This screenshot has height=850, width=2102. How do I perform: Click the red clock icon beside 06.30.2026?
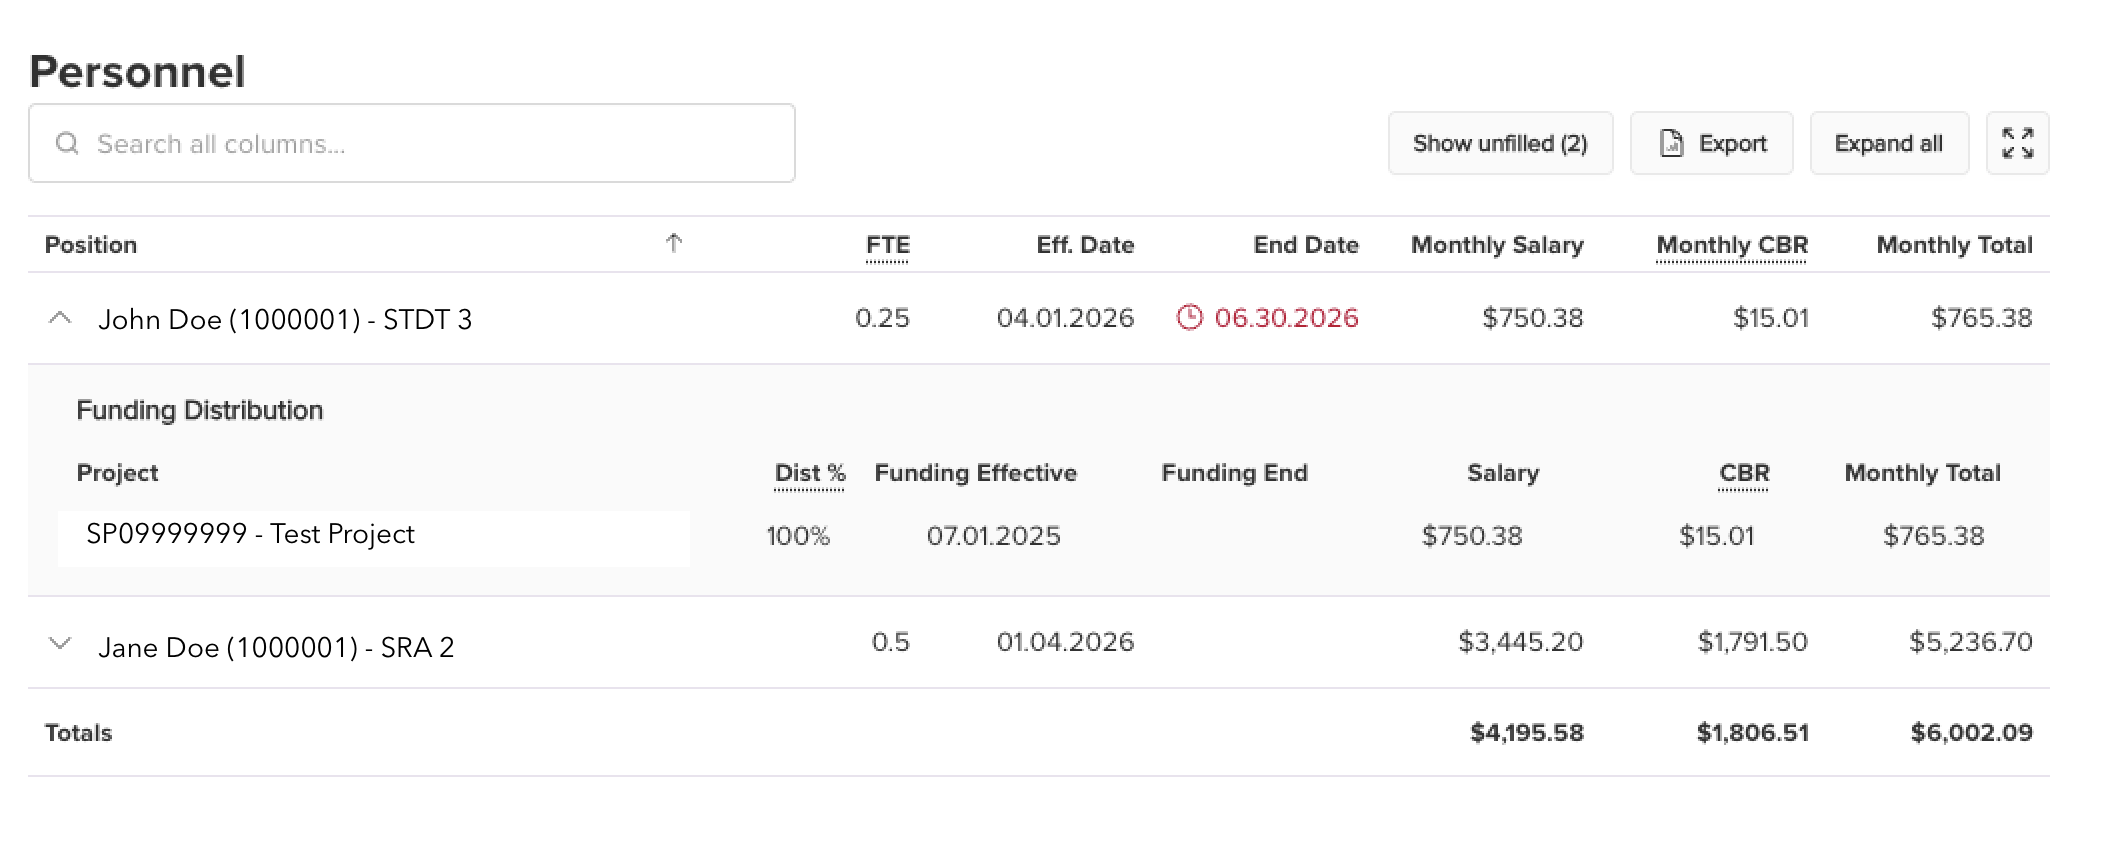[1189, 318]
